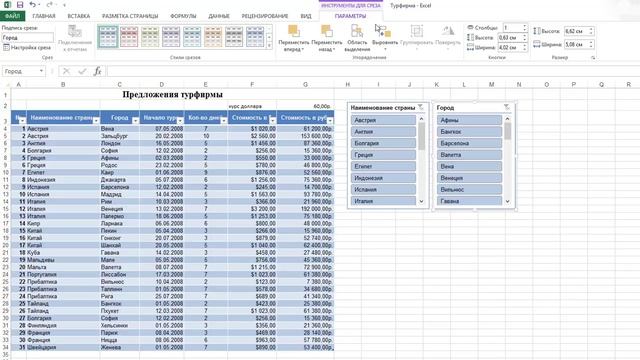This screenshot has height=360, width=640.
Task: Click Выровнять align icon
Action: (384, 31)
